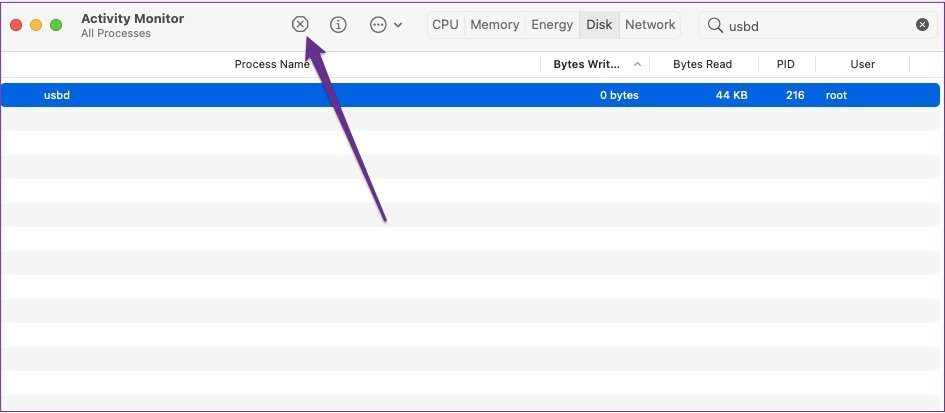Select the usbd process row

tap(470, 95)
